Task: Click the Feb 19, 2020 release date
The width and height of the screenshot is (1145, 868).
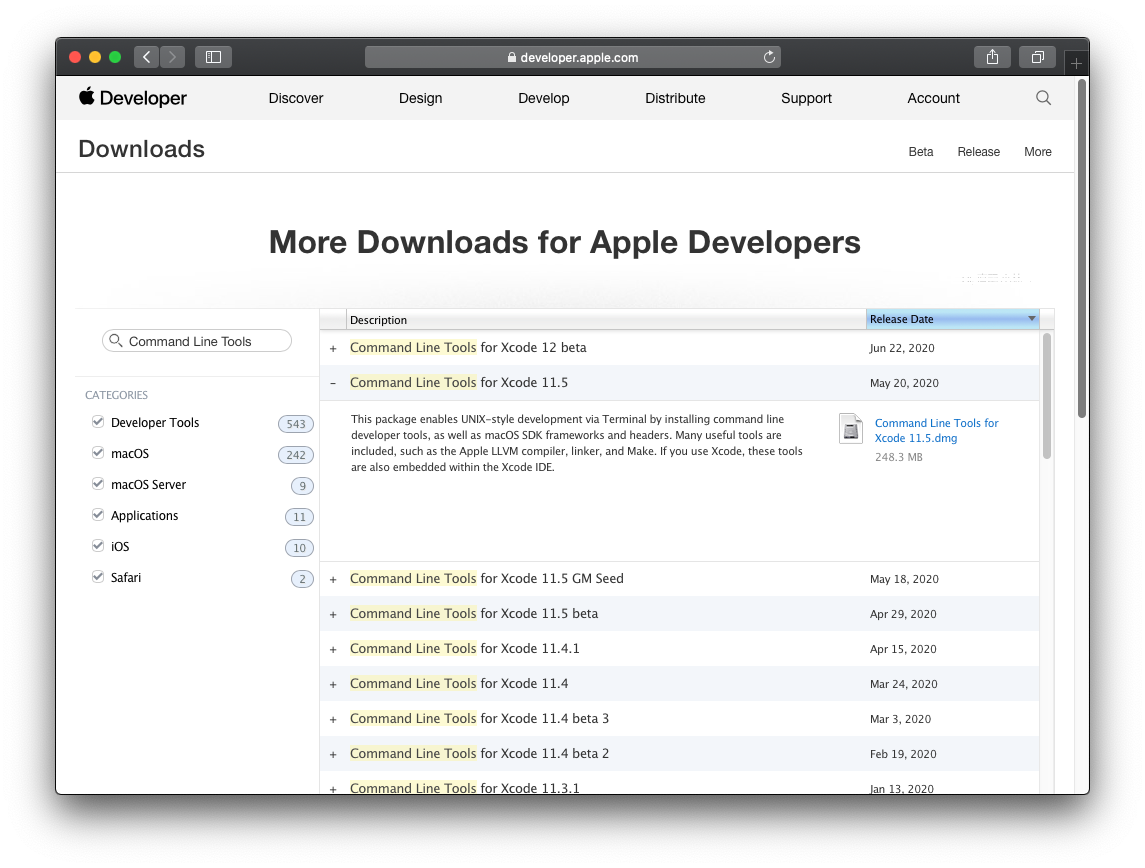Action: [903, 754]
